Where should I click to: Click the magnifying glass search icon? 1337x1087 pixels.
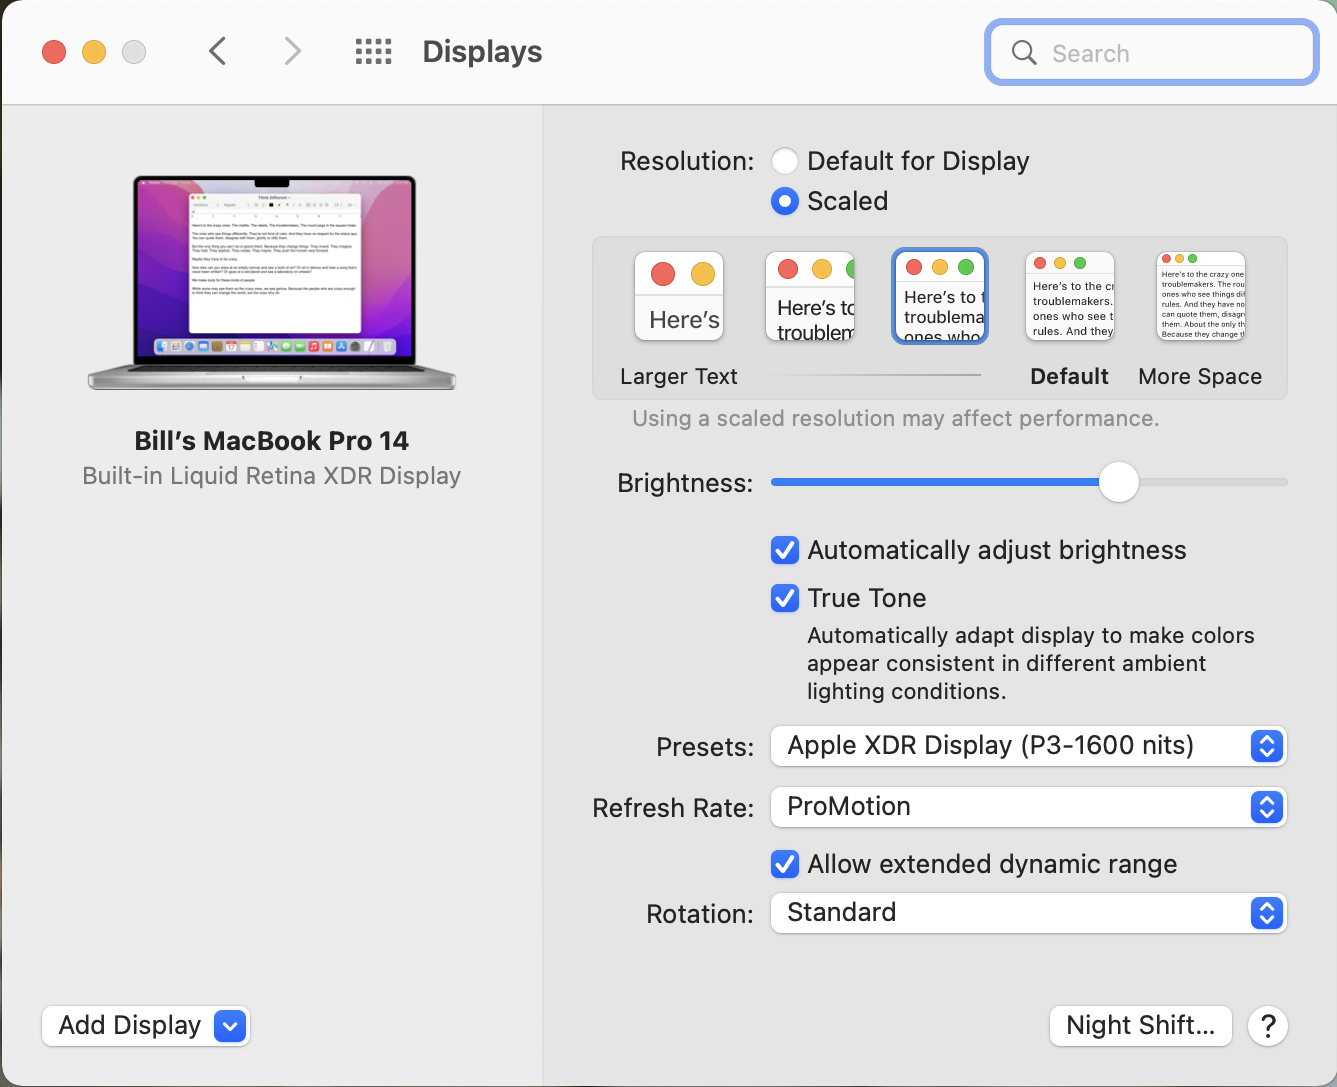click(1024, 53)
